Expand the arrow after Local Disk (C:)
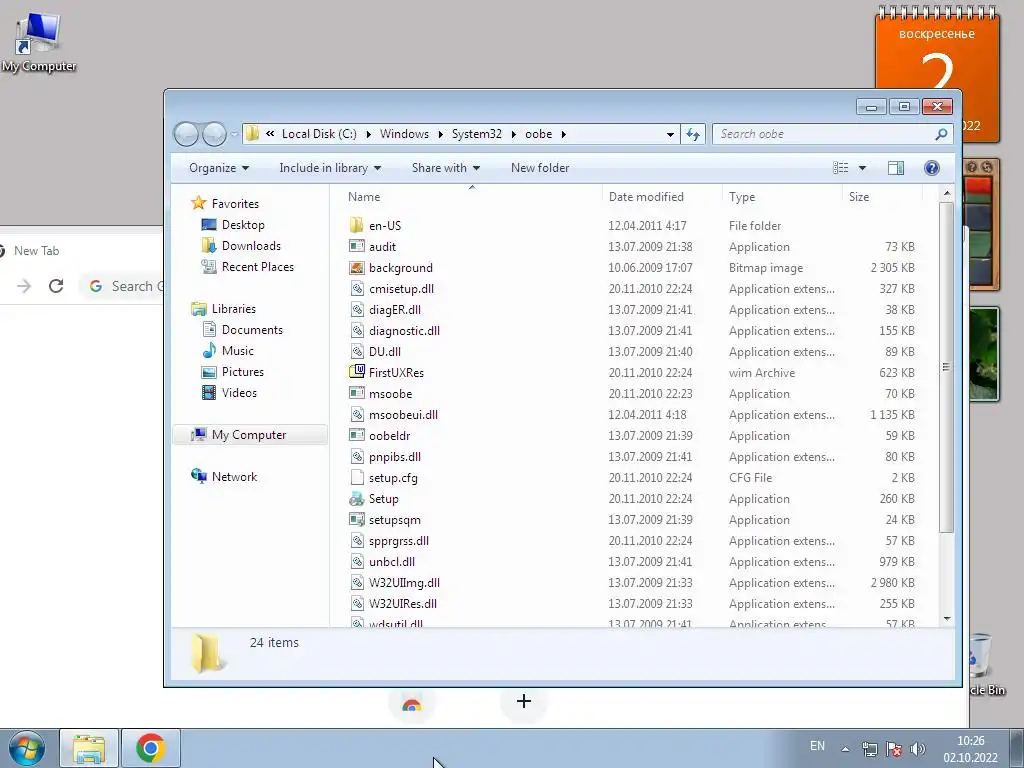This screenshot has height=768, width=1024. [x=368, y=134]
